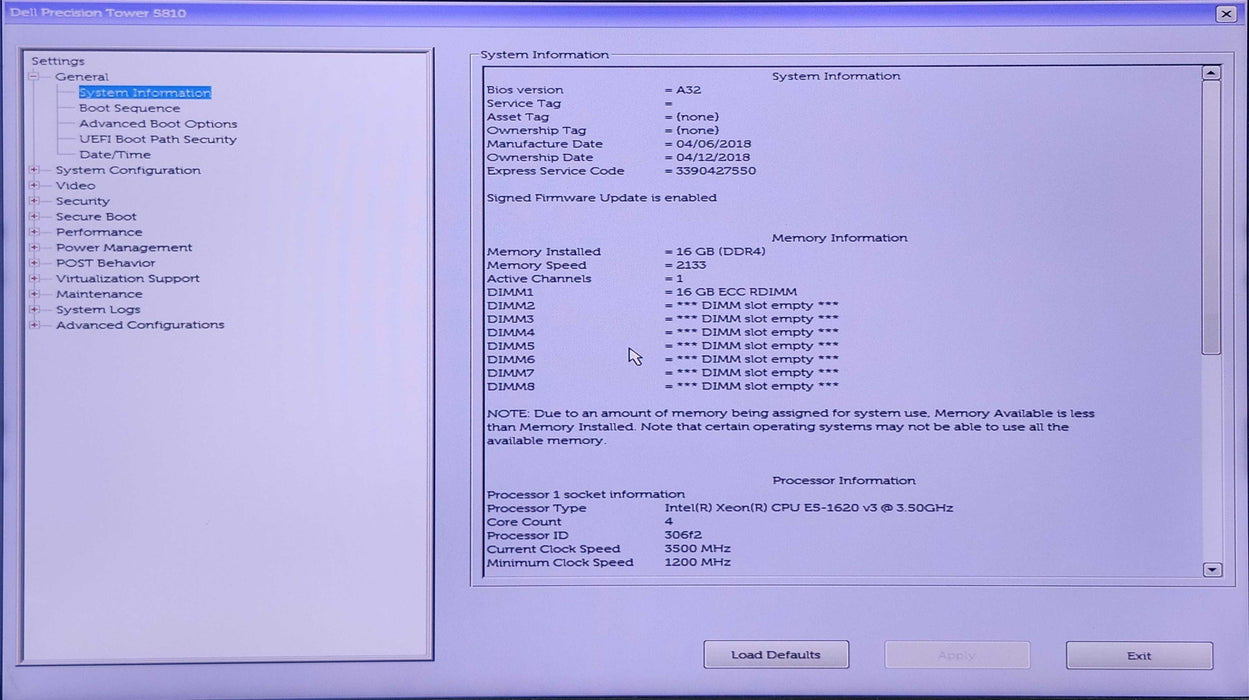The image size is (1249, 700).
Task: Click the scroll-down arrow on the info panel
Action: (x=1211, y=569)
